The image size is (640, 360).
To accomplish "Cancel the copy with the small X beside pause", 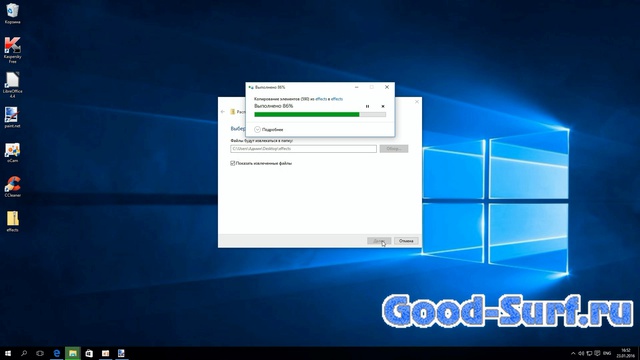I will [383, 106].
